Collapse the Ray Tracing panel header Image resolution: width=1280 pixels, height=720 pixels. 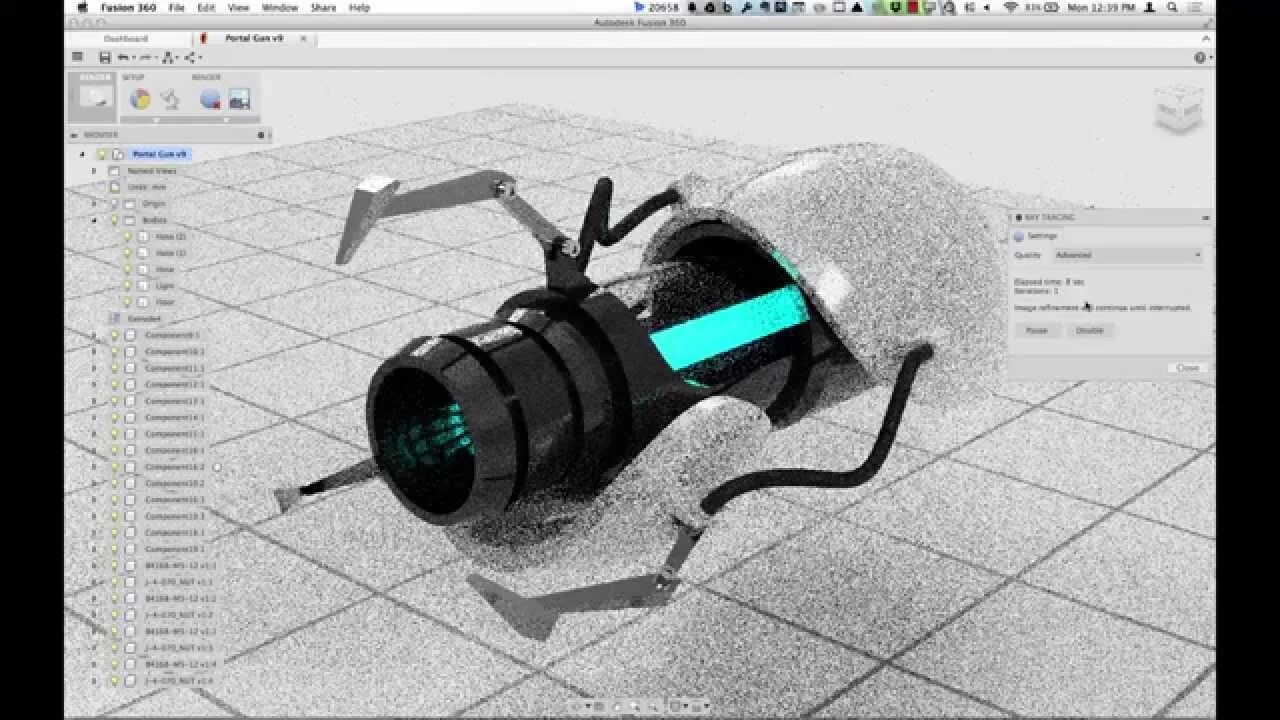pyautogui.click(x=1205, y=217)
